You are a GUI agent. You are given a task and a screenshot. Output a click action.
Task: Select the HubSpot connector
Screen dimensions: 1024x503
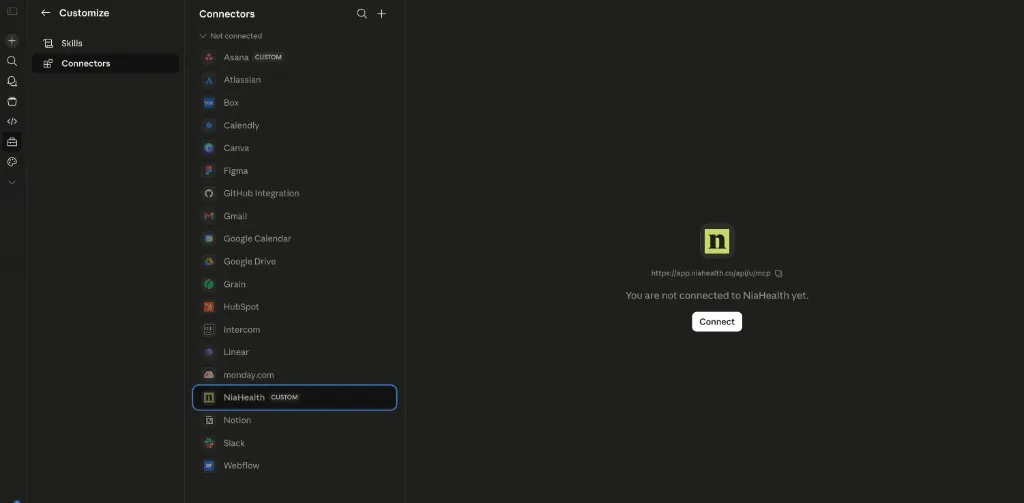295,306
